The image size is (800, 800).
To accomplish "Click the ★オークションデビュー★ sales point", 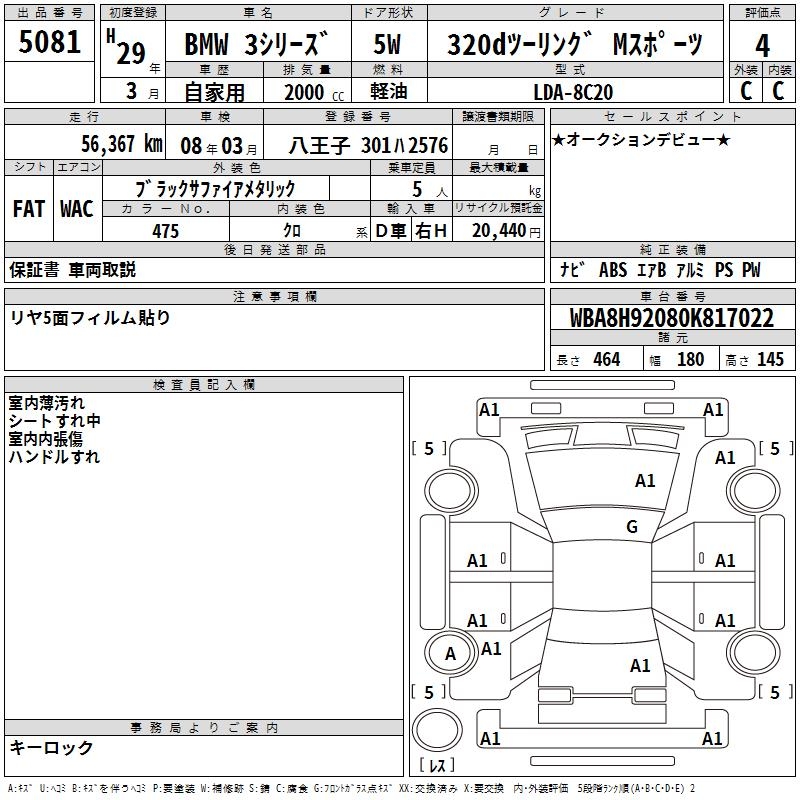I will 641,140.
